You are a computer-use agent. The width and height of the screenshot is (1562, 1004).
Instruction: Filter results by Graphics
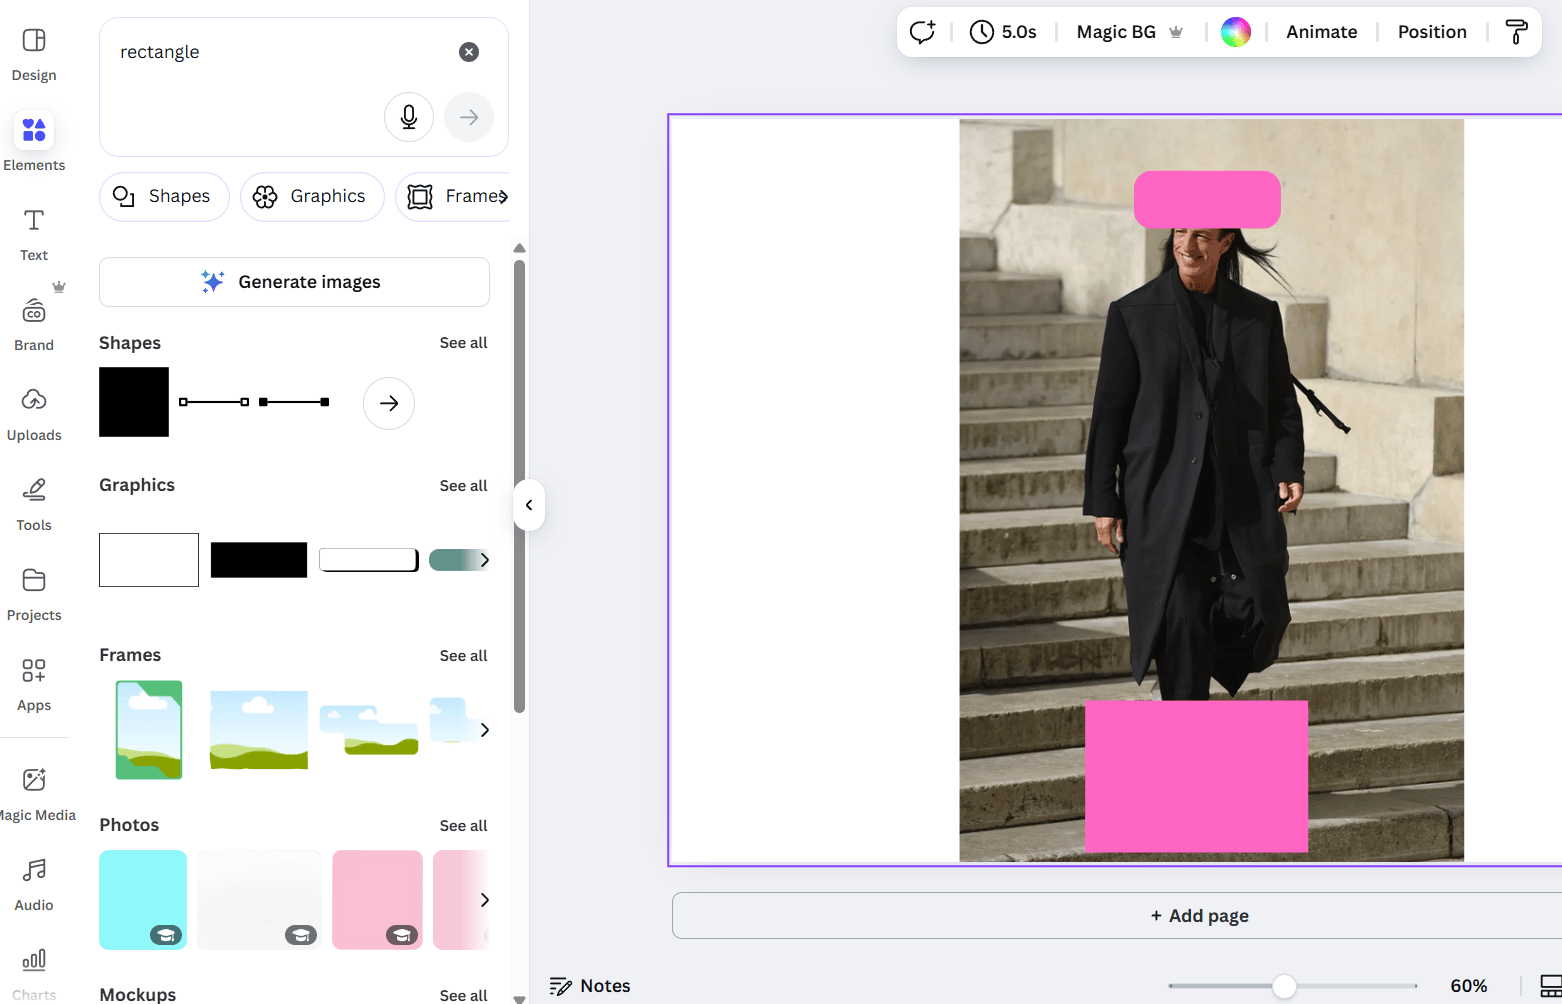click(312, 196)
